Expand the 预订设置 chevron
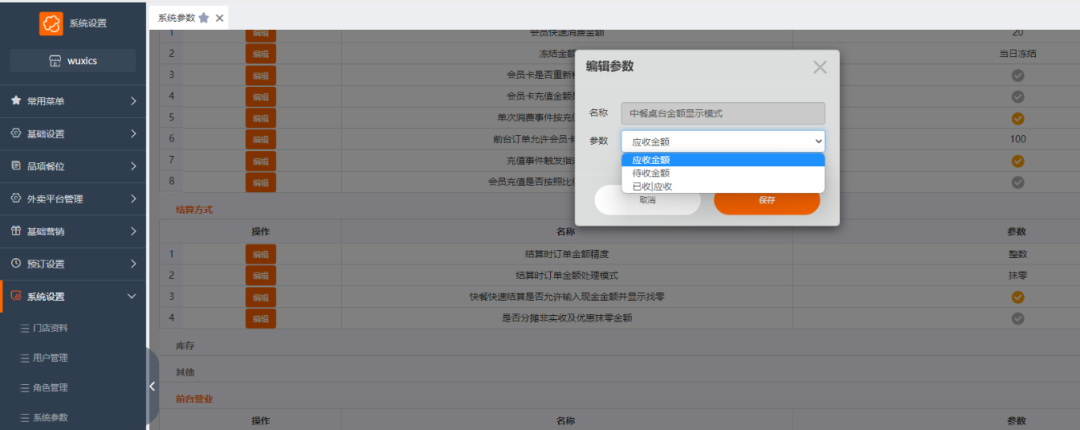The height and width of the screenshot is (430, 1080). (133, 264)
